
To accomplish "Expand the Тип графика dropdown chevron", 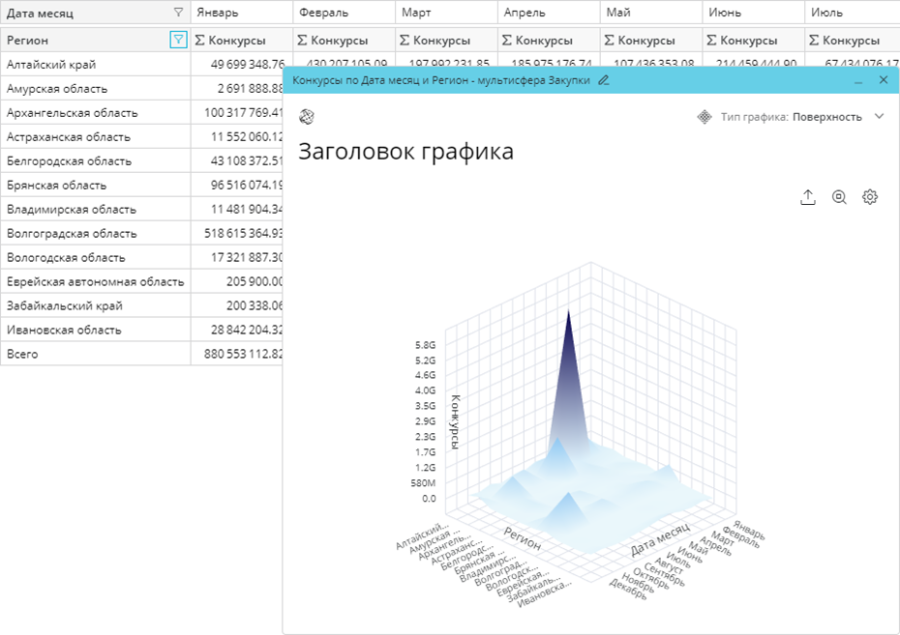I will coord(879,117).
